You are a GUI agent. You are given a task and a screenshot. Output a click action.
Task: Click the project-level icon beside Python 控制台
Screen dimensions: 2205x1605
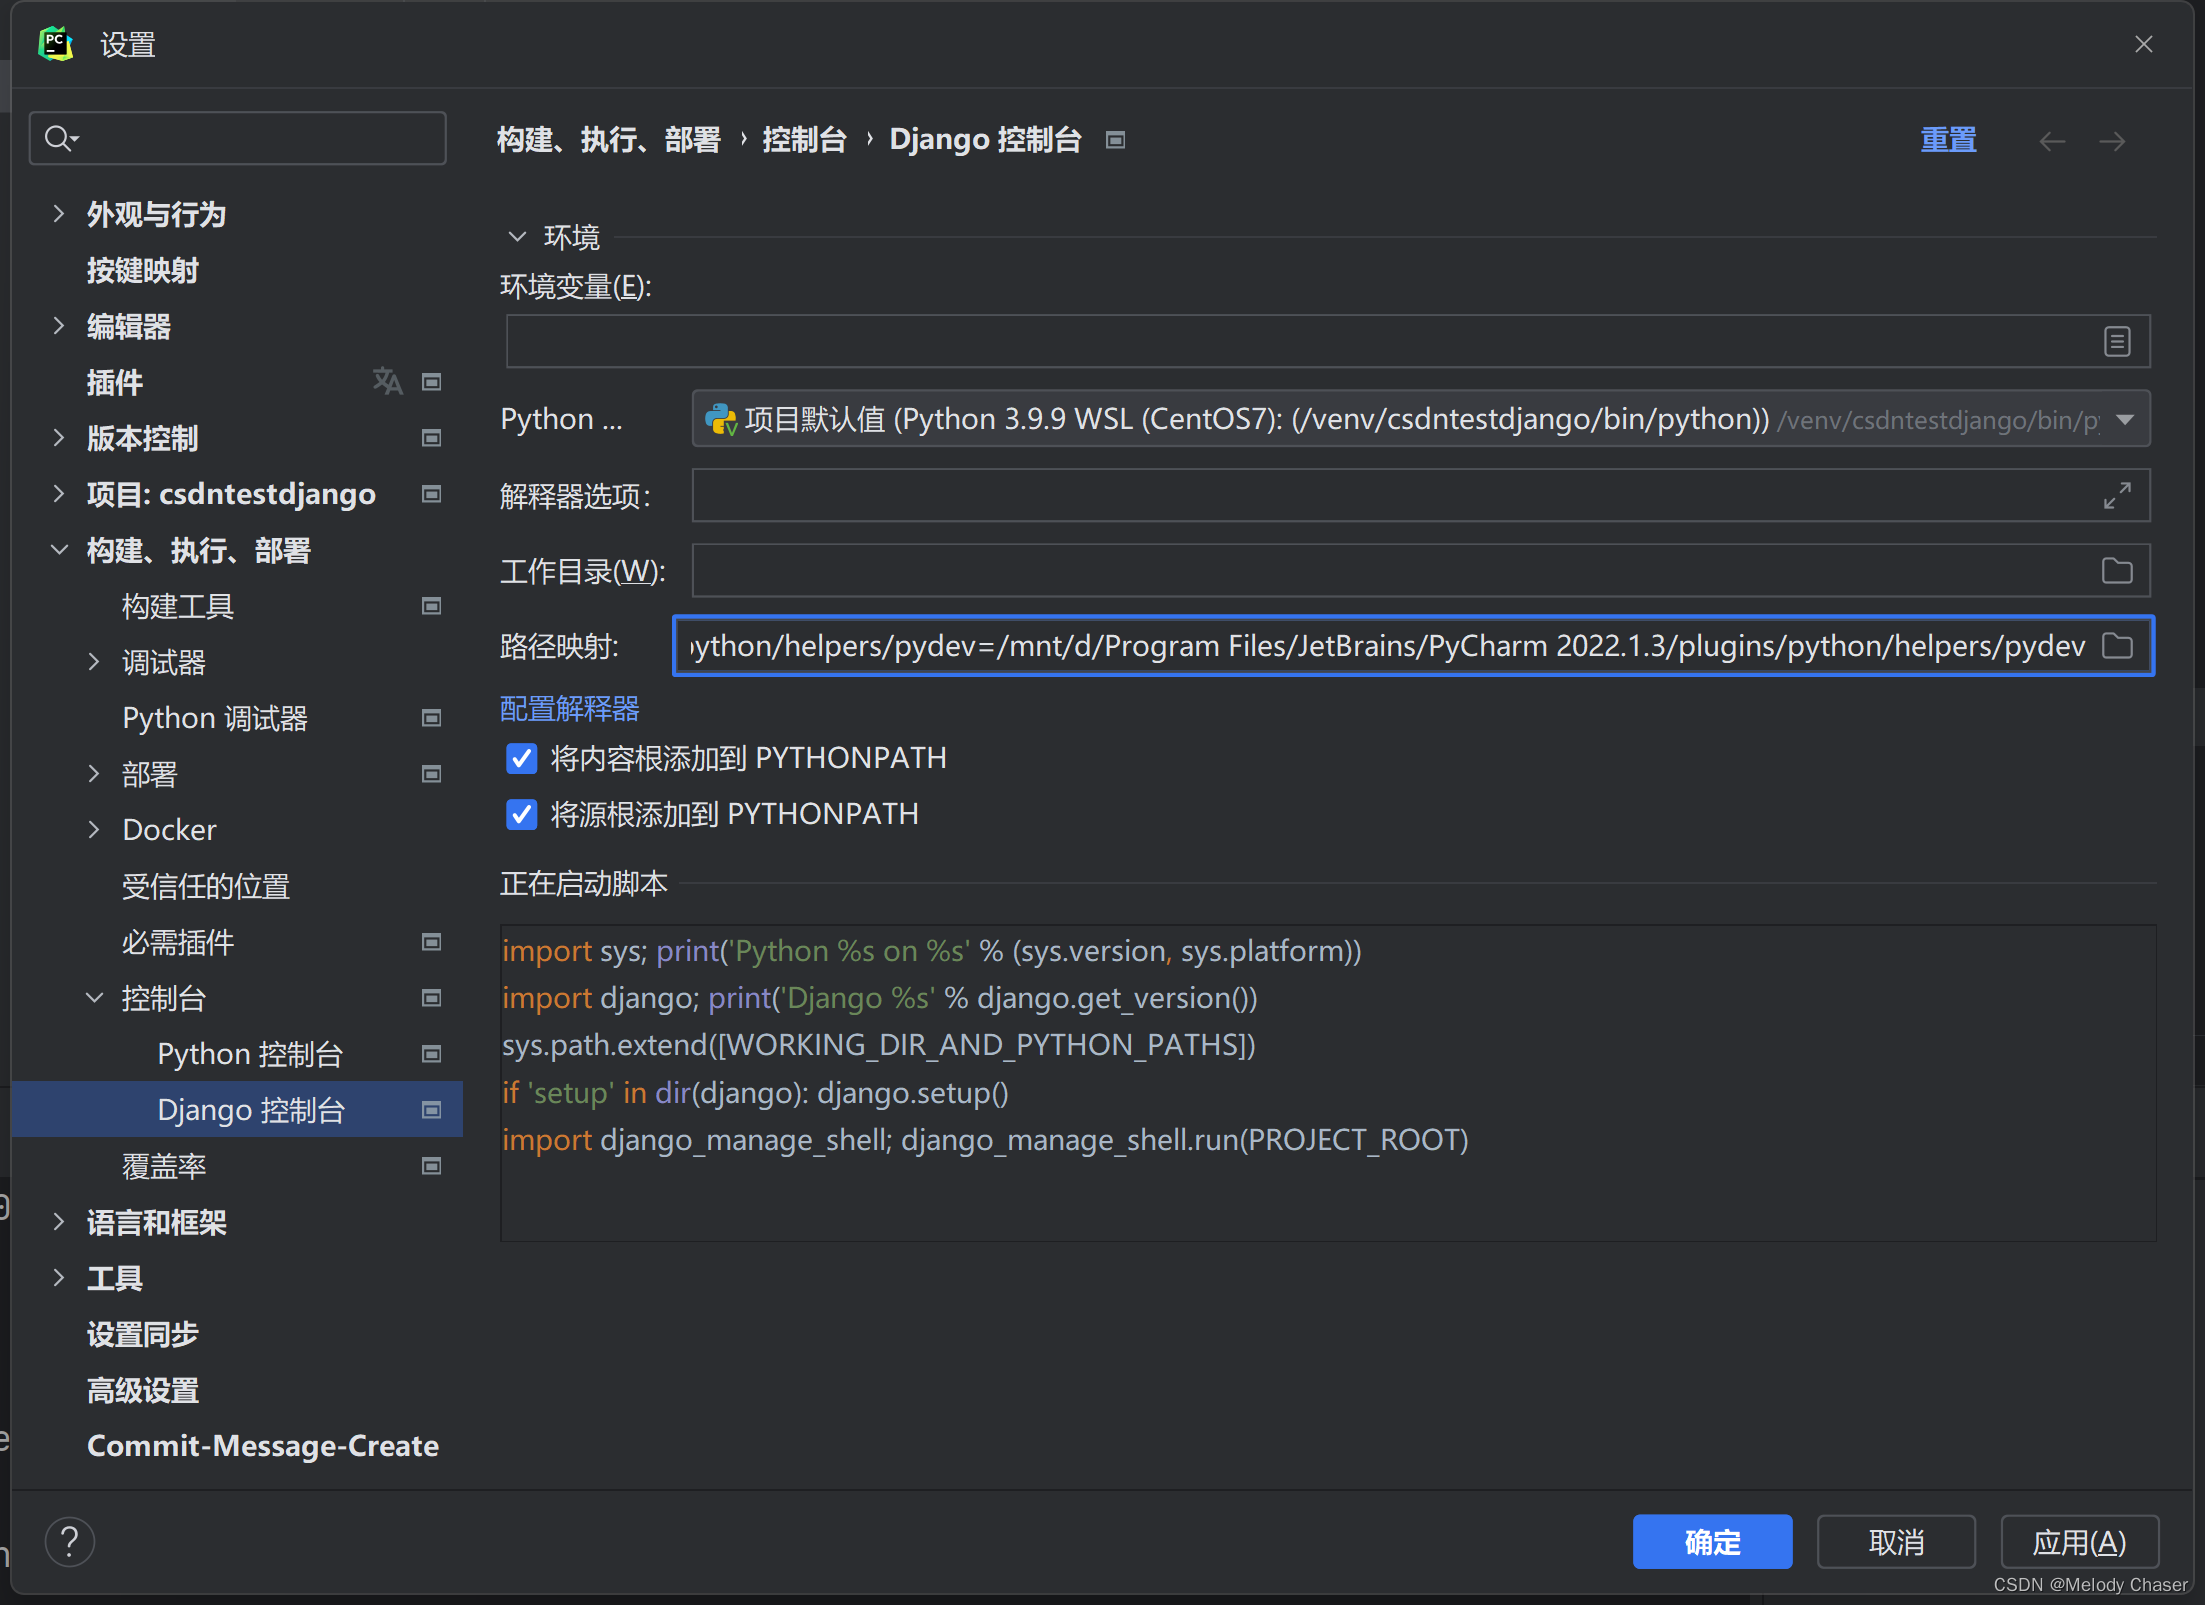(432, 1054)
